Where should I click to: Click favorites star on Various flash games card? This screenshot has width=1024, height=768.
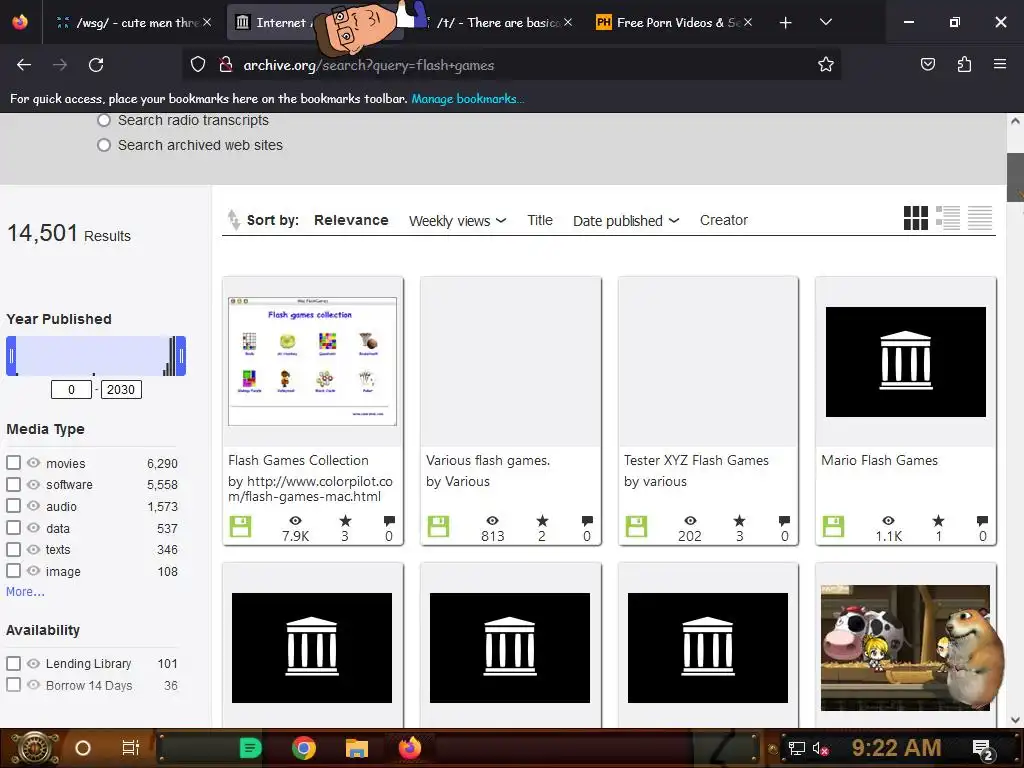[542, 520]
